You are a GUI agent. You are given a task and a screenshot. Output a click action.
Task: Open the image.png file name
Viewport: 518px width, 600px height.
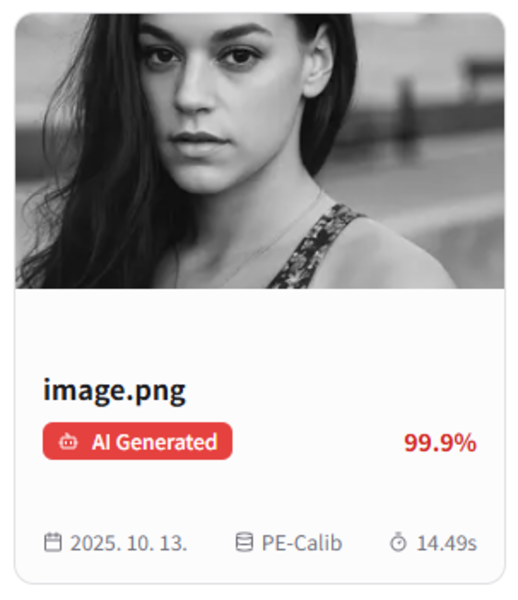pos(114,391)
